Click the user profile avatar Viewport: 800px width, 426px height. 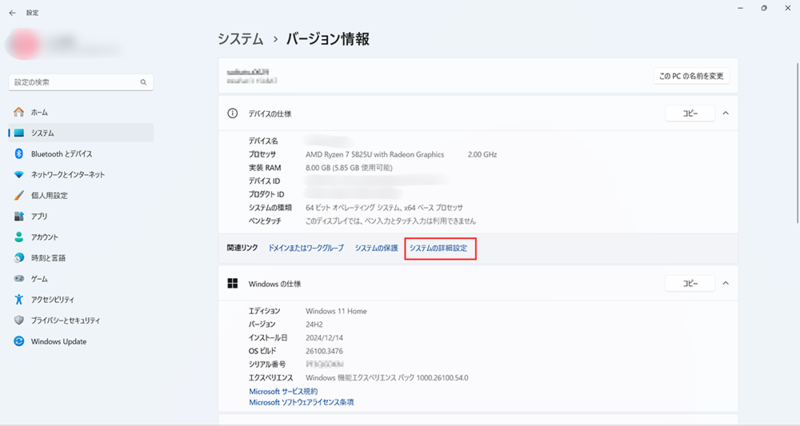(x=23, y=45)
